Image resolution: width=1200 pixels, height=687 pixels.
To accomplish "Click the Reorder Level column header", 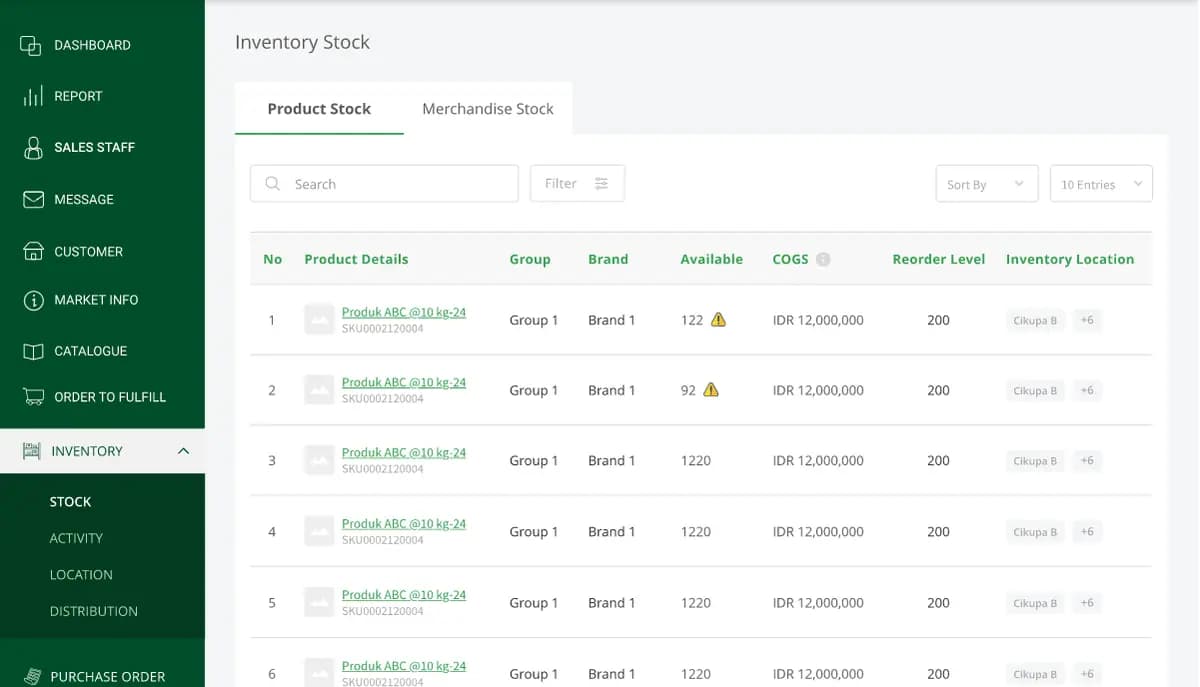I will [x=939, y=259].
